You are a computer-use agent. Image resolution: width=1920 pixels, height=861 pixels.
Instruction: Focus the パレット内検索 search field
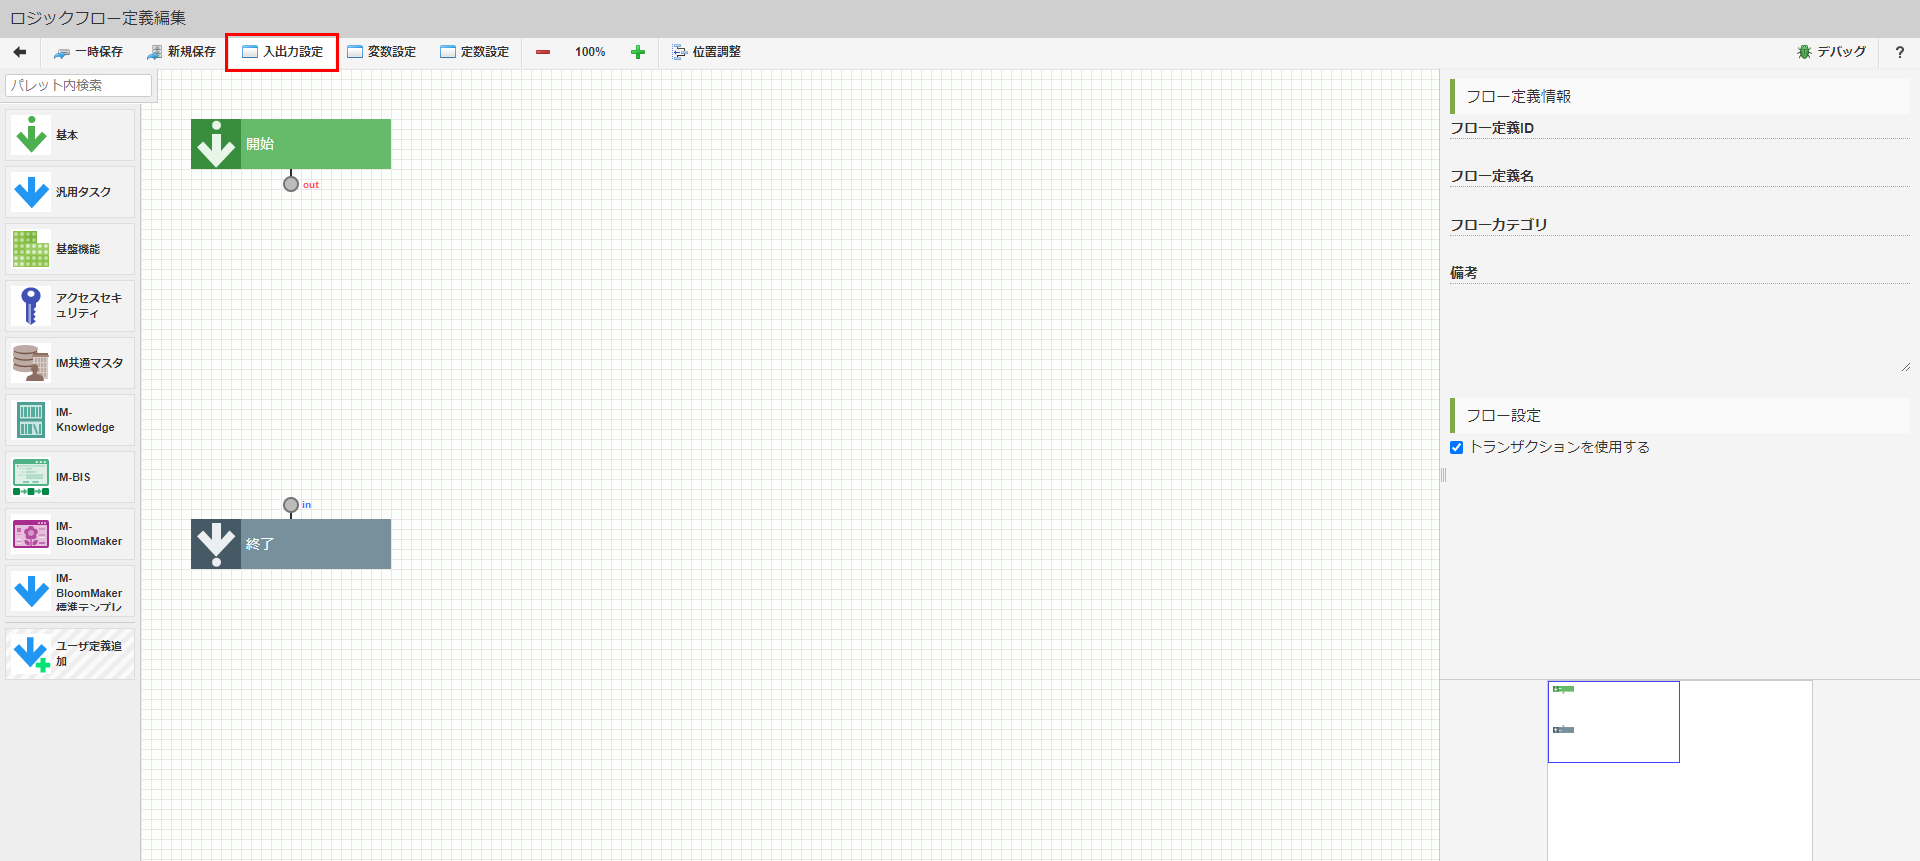[79, 85]
